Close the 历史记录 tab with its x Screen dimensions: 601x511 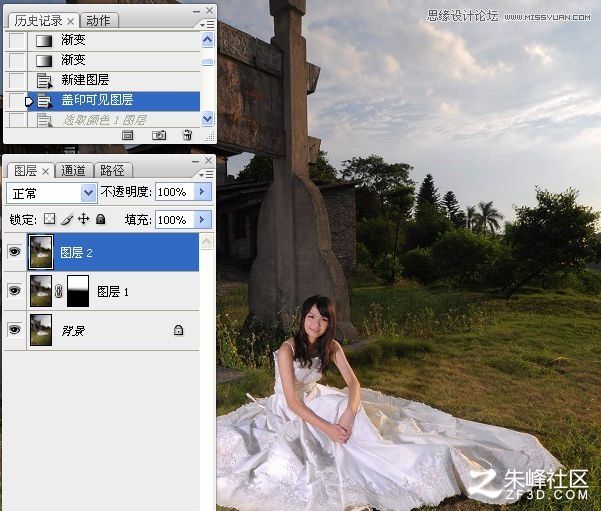(71, 22)
